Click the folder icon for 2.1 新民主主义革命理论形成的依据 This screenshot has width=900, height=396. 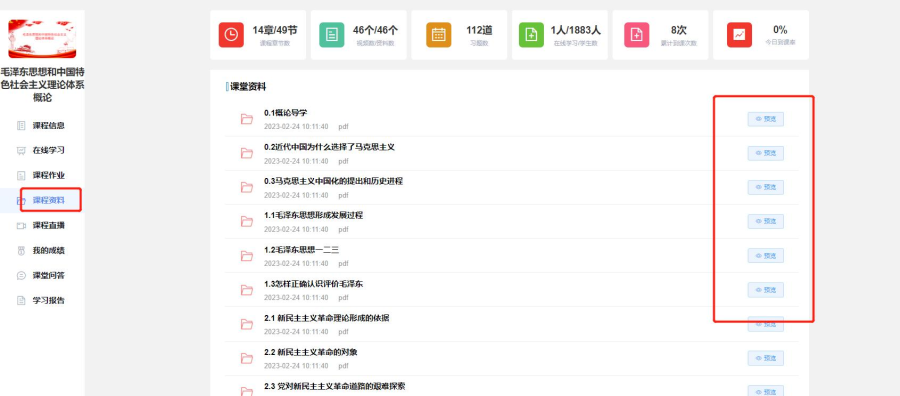pyautogui.click(x=247, y=324)
